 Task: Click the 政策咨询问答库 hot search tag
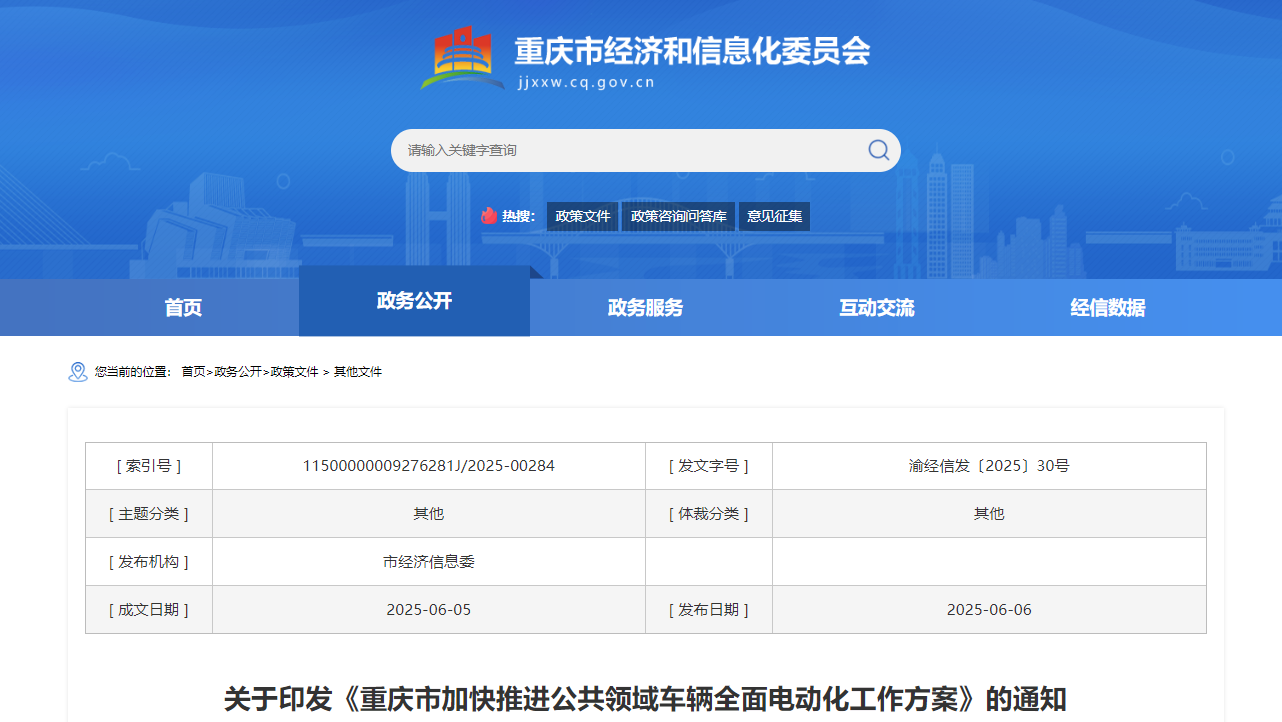678,216
